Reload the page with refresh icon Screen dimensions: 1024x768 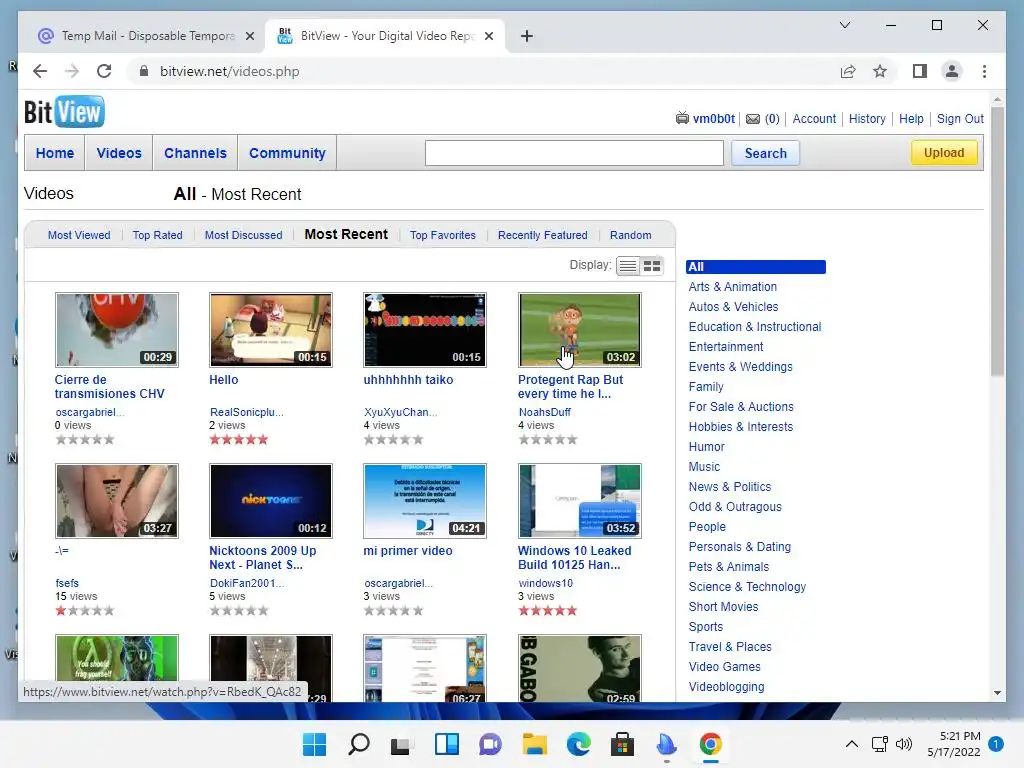[104, 71]
